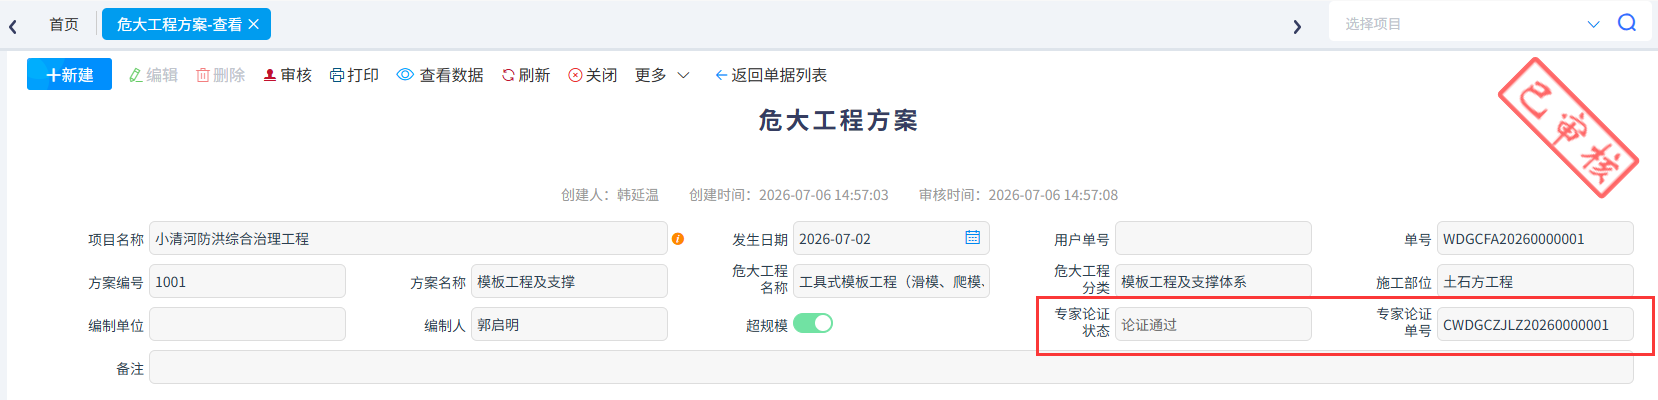1658x400 pixels.
Task: Click the 编制单位 input field
Action: pyautogui.click(x=247, y=324)
